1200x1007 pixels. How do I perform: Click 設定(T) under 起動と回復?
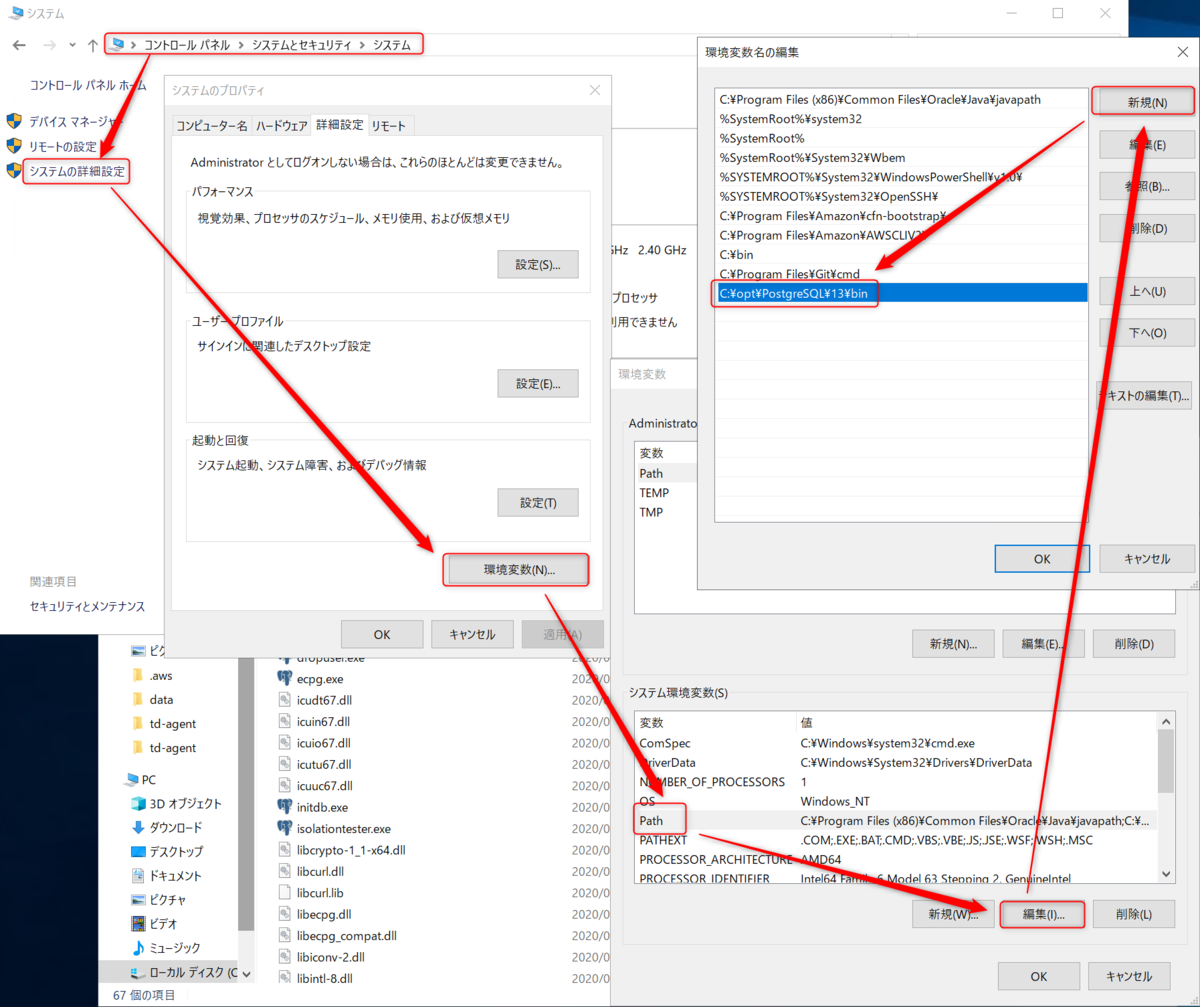point(538,503)
